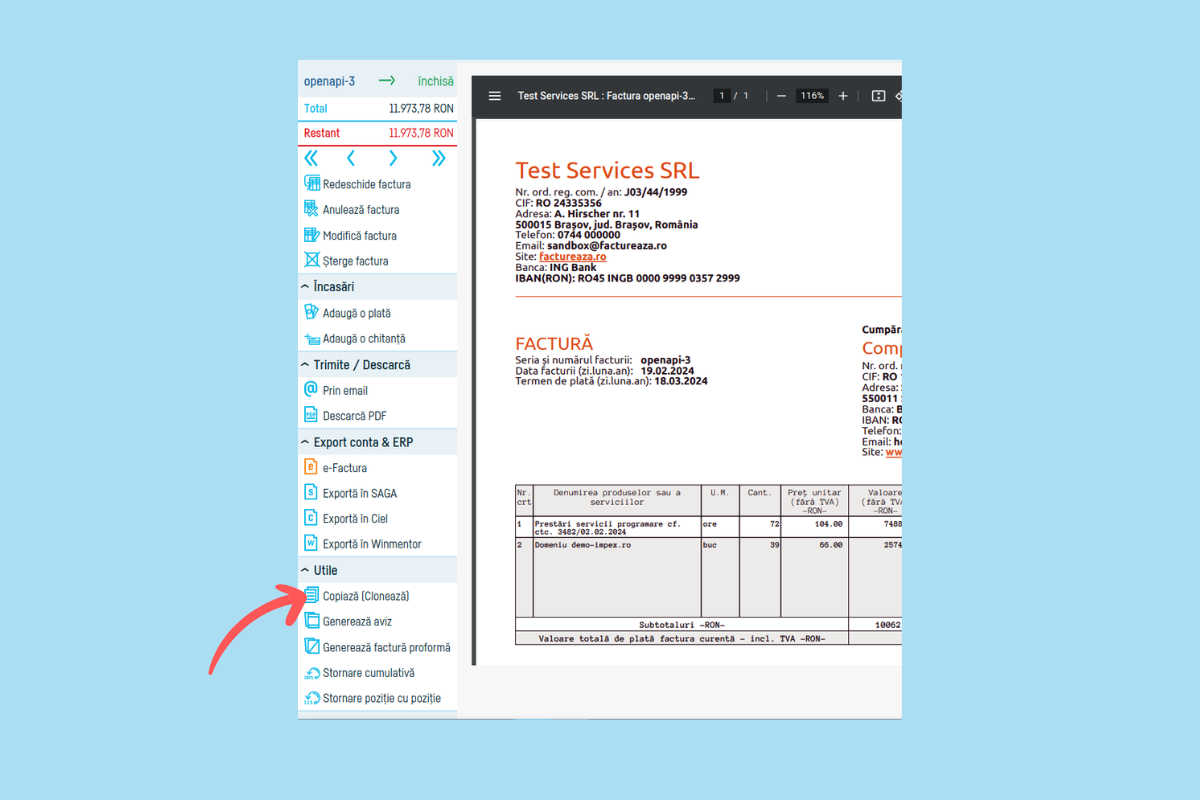This screenshot has width=1200, height=800.
Task: Collapse the Trimite / Descarcă section
Action: (305, 365)
